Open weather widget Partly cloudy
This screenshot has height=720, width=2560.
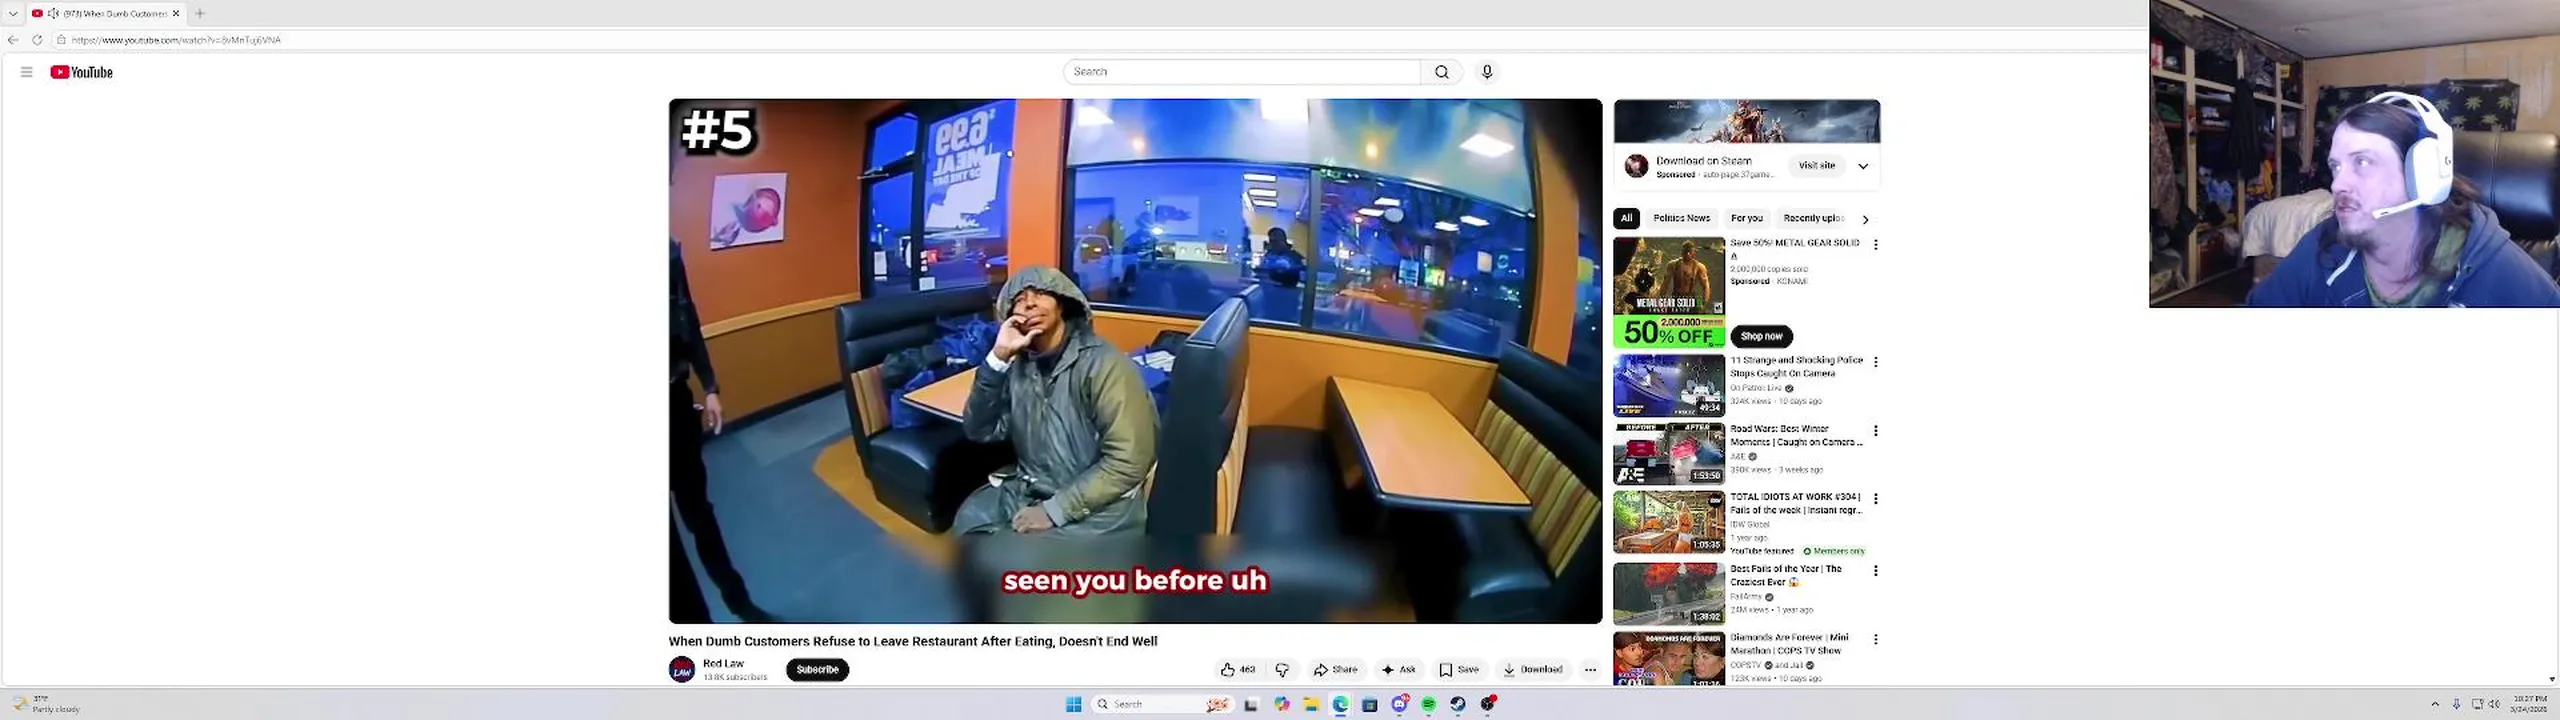46,704
